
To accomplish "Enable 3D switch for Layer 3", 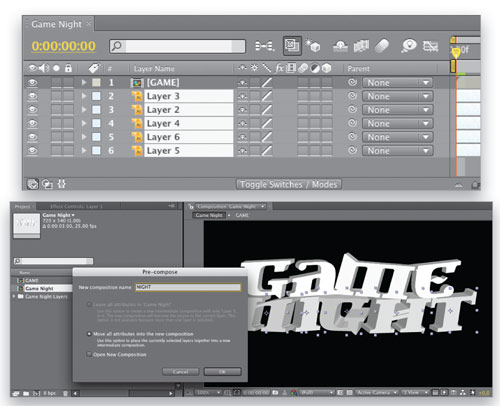I will click(x=327, y=96).
